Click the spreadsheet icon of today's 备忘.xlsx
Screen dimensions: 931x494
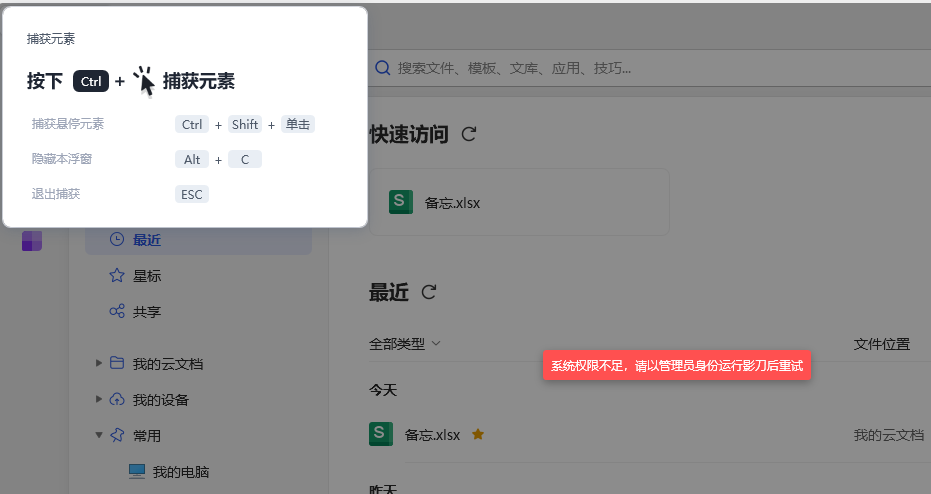point(381,434)
